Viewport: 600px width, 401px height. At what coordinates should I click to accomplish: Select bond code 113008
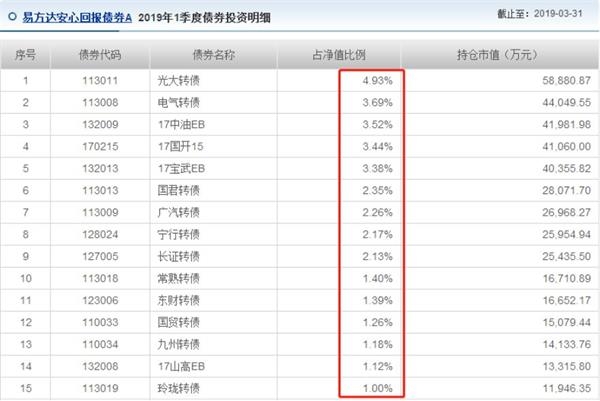(100, 103)
